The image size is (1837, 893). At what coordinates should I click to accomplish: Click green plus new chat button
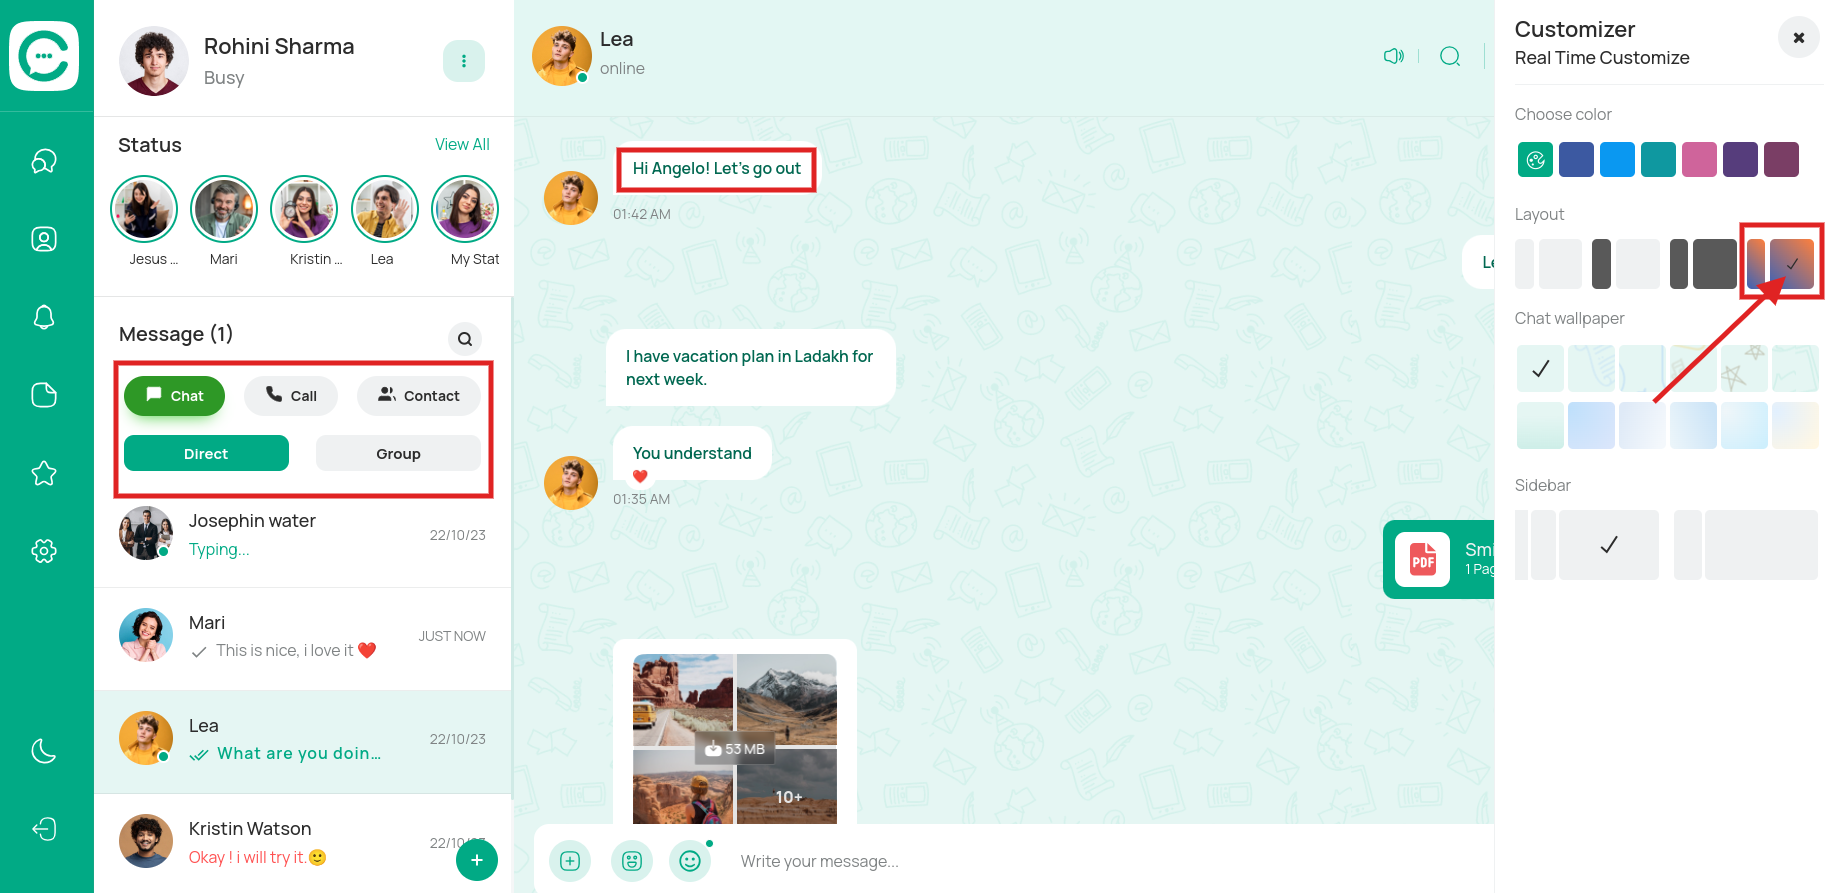477,860
